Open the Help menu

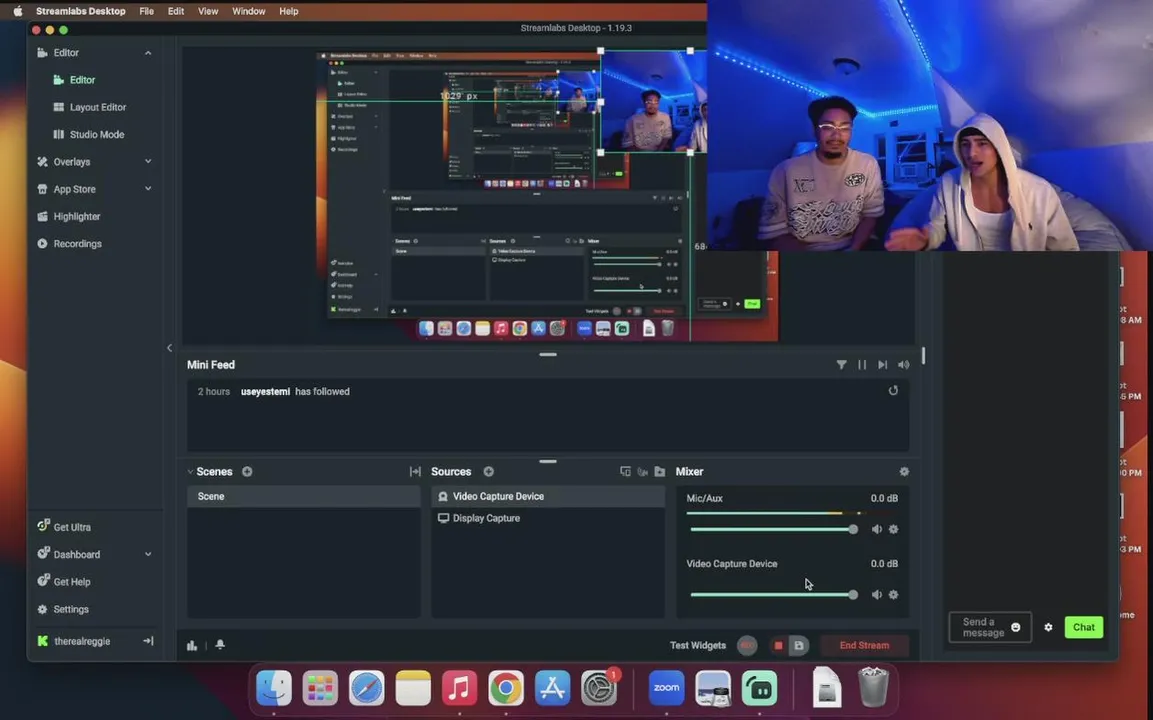[288, 11]
